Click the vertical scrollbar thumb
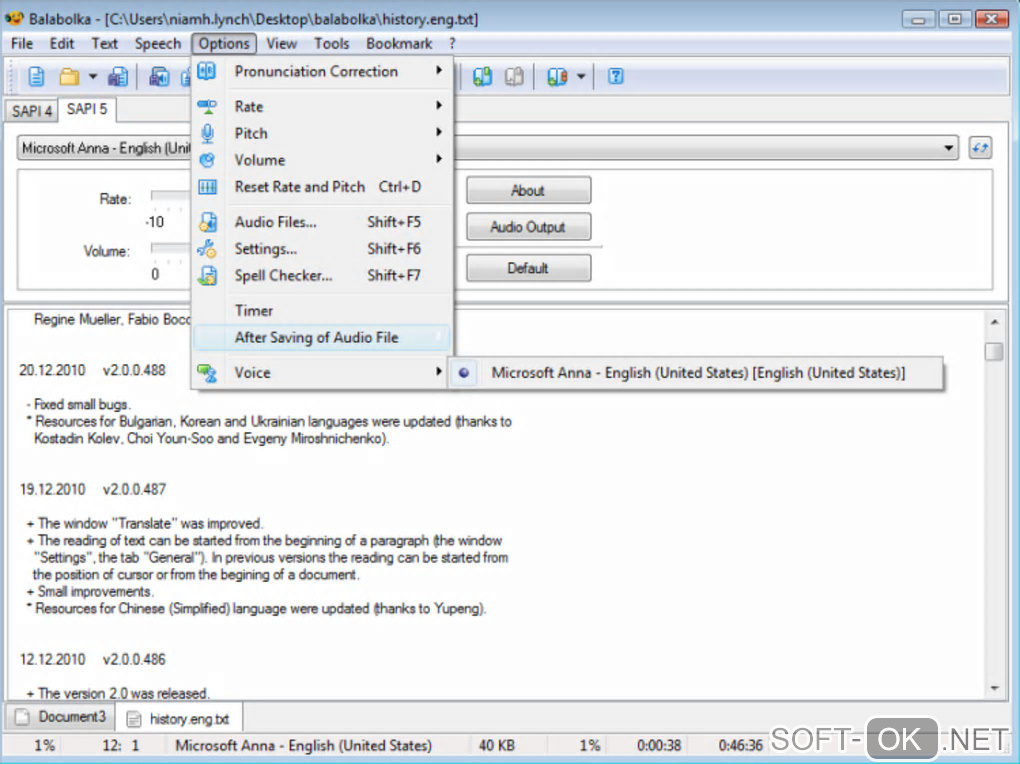 pos(994,351)
